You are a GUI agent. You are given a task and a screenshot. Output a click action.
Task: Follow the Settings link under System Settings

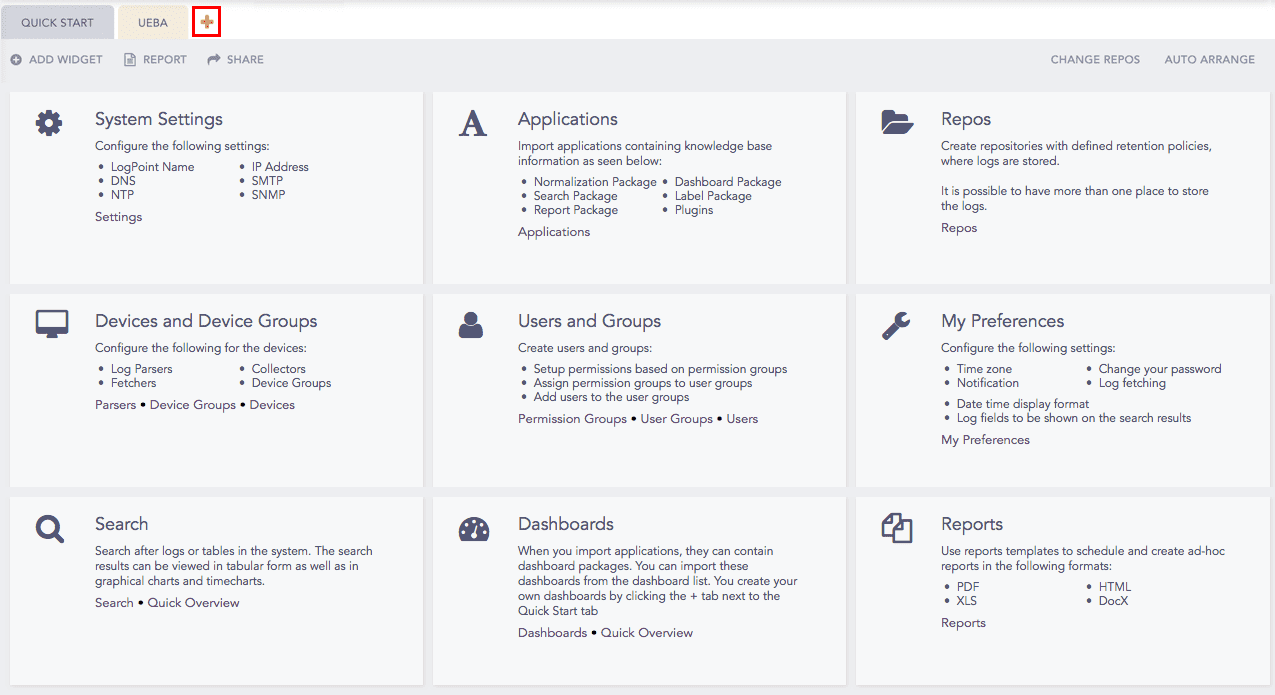pos(118,217)
